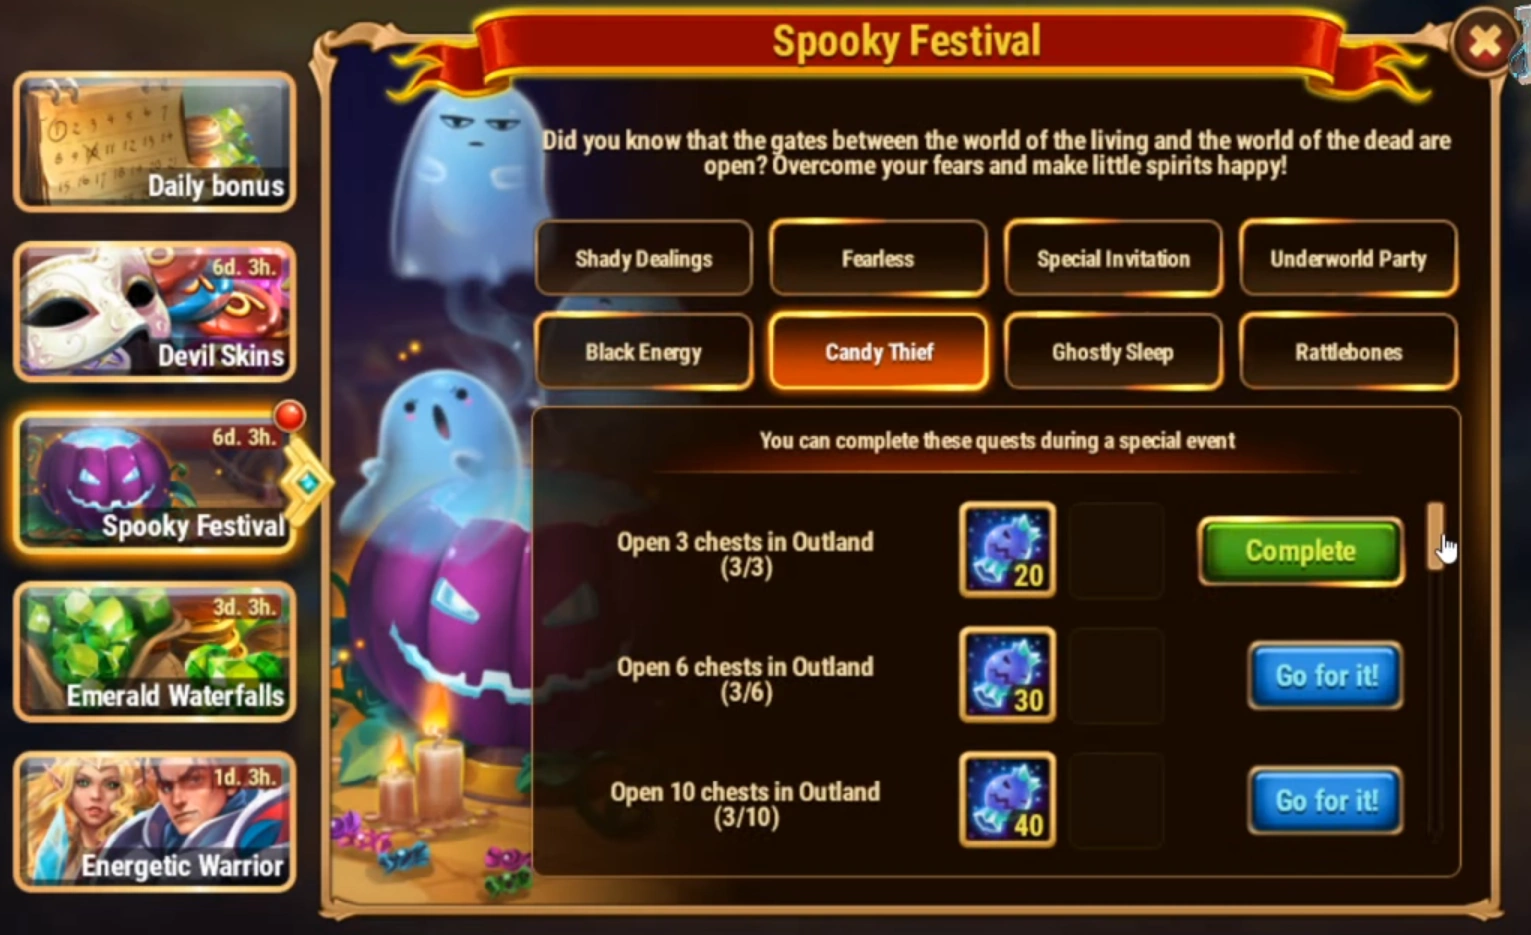Viewport: 1531px width, 935px height.
Task: Open the Emerald Waterfalls event
Action: [155, 652]
